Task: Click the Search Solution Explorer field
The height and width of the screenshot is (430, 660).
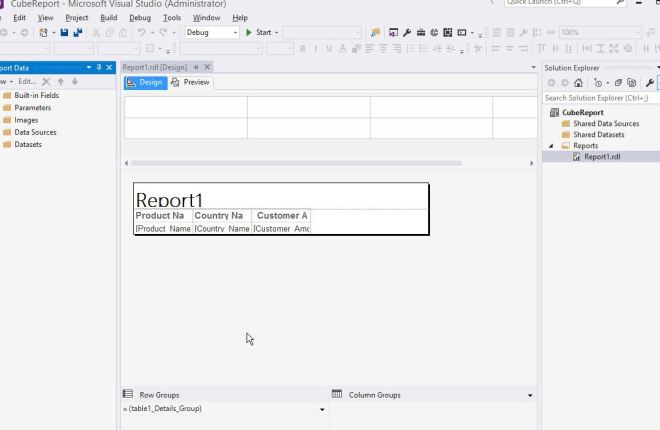Action: pos(598,98)
